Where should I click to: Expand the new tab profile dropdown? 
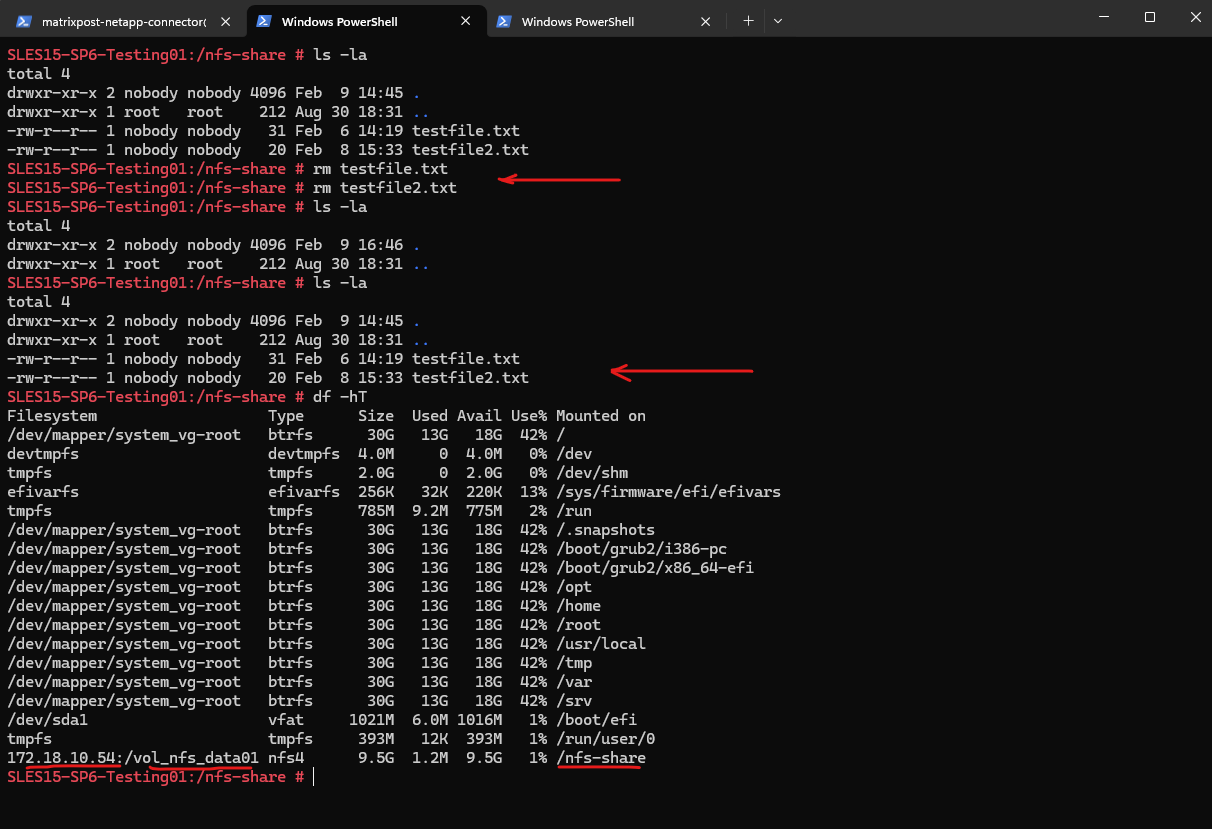pyautogui.click(x=778, y=20)
